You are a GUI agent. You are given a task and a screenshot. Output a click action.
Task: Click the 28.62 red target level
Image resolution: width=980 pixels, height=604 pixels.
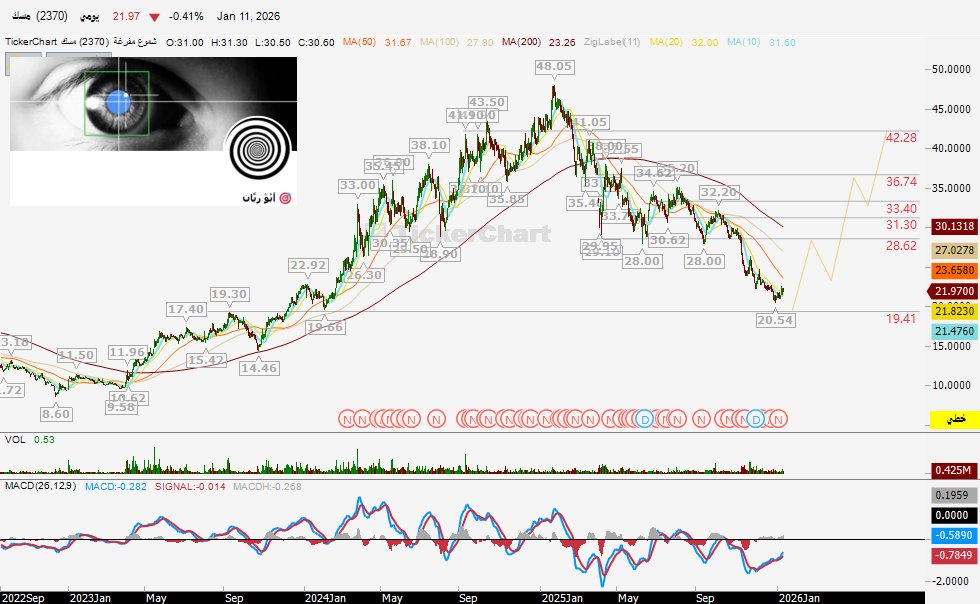click(901, 246)
